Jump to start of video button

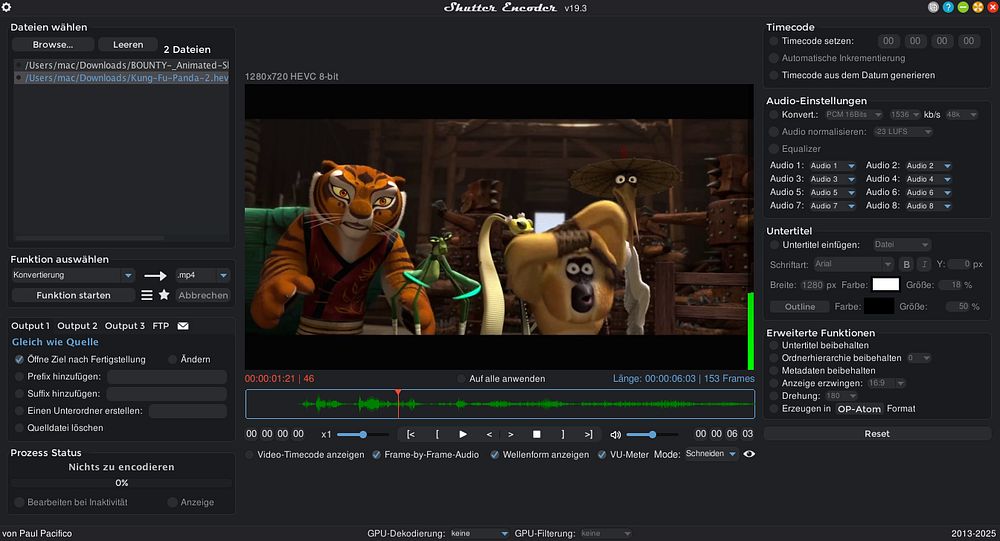point(411,434)
